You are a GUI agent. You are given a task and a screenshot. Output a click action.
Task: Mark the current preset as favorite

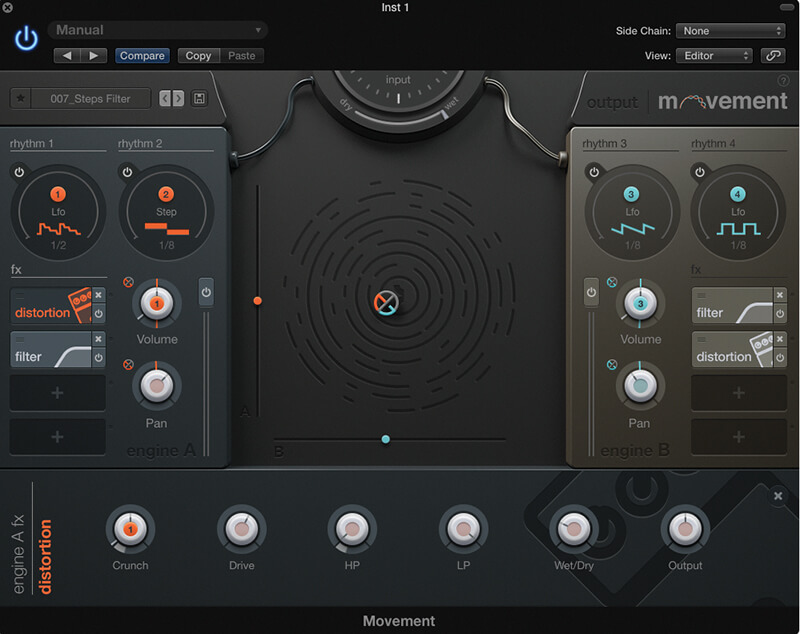(24, 99)
